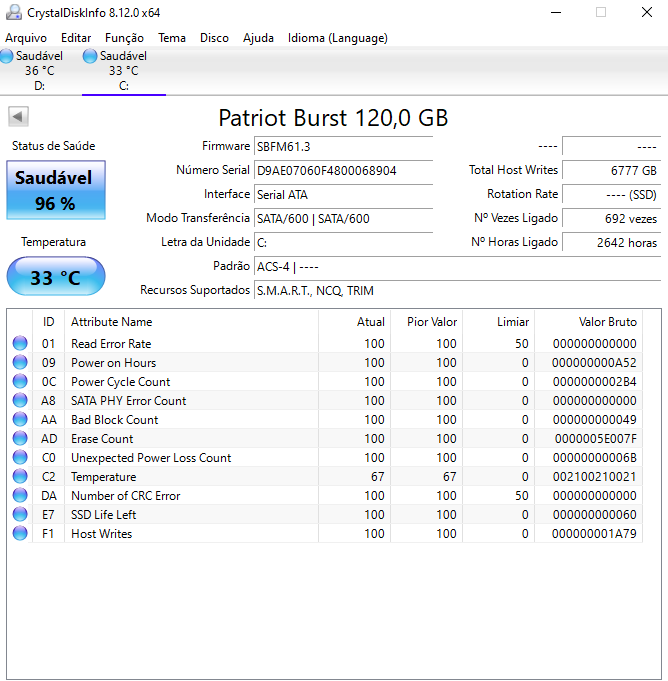Select the Power on Hours attribute name
Screen dimensions: 668x681
coord(113,363)
